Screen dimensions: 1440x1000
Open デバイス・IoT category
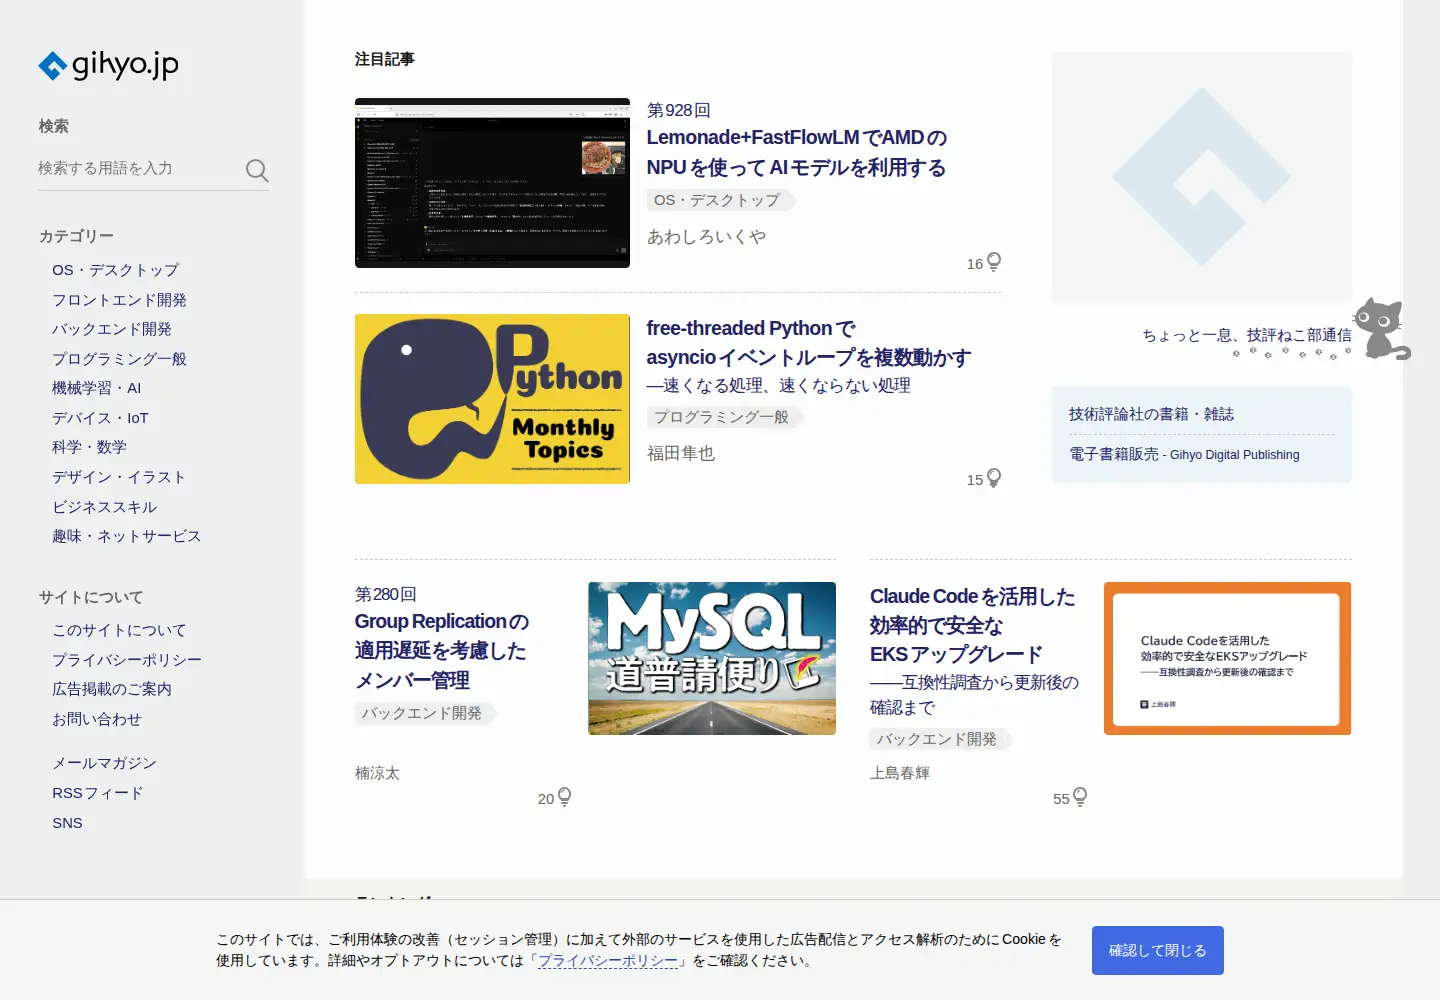(100, 418)
